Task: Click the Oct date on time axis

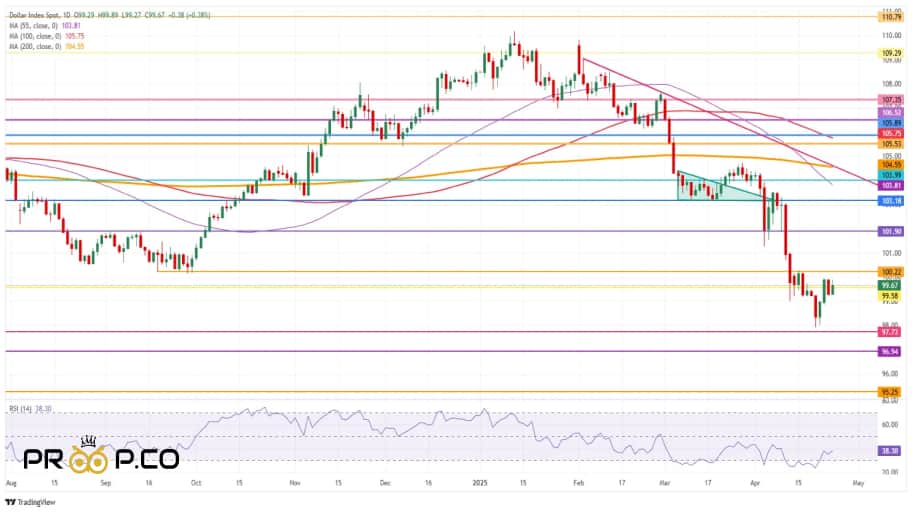Action: tap(196, 483)
